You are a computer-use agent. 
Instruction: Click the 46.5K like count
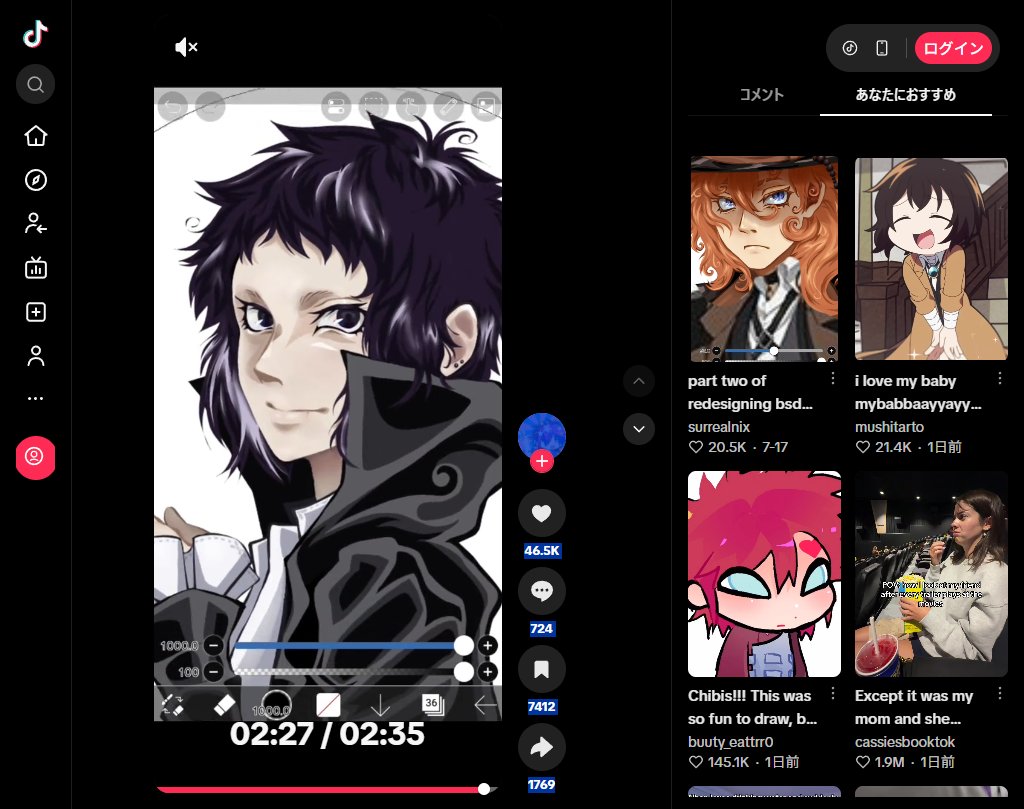[x=542, y=550]
